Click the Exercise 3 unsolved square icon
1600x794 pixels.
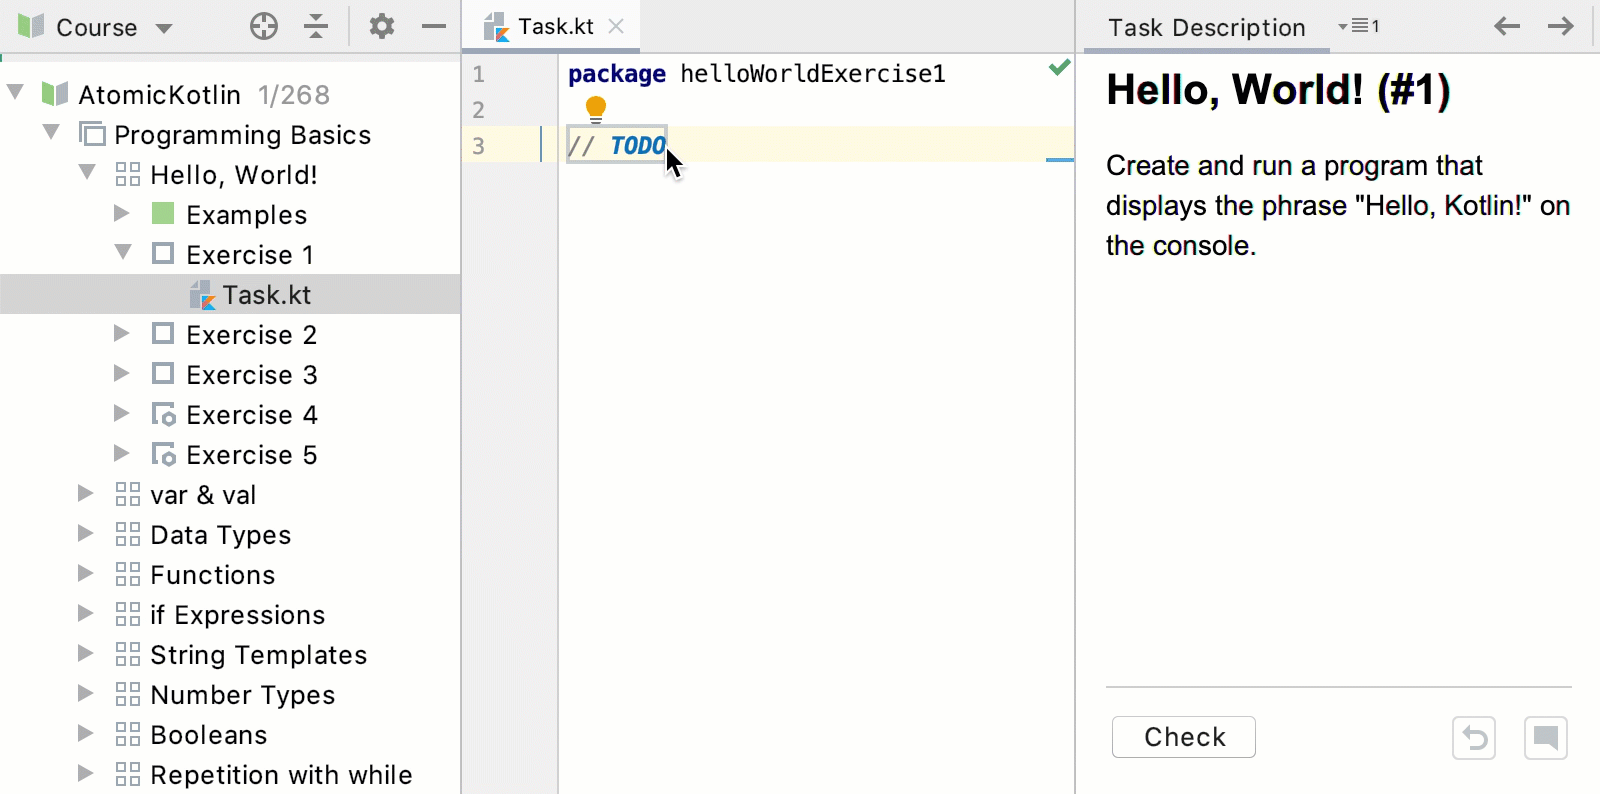click(x=163, y=373)
